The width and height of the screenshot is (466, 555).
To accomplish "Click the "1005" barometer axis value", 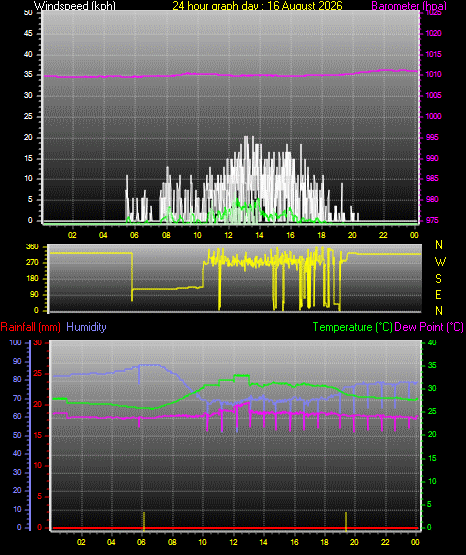I will point(433,95).
